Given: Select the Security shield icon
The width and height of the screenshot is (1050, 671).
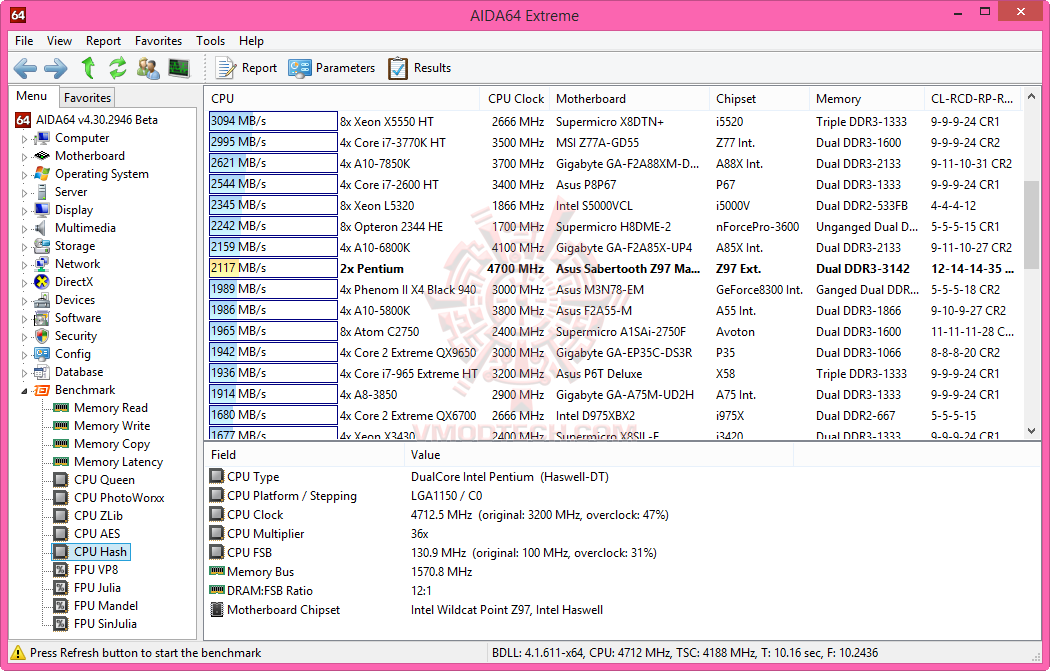Looking at the screenshot, I should (x=42, y=336).
